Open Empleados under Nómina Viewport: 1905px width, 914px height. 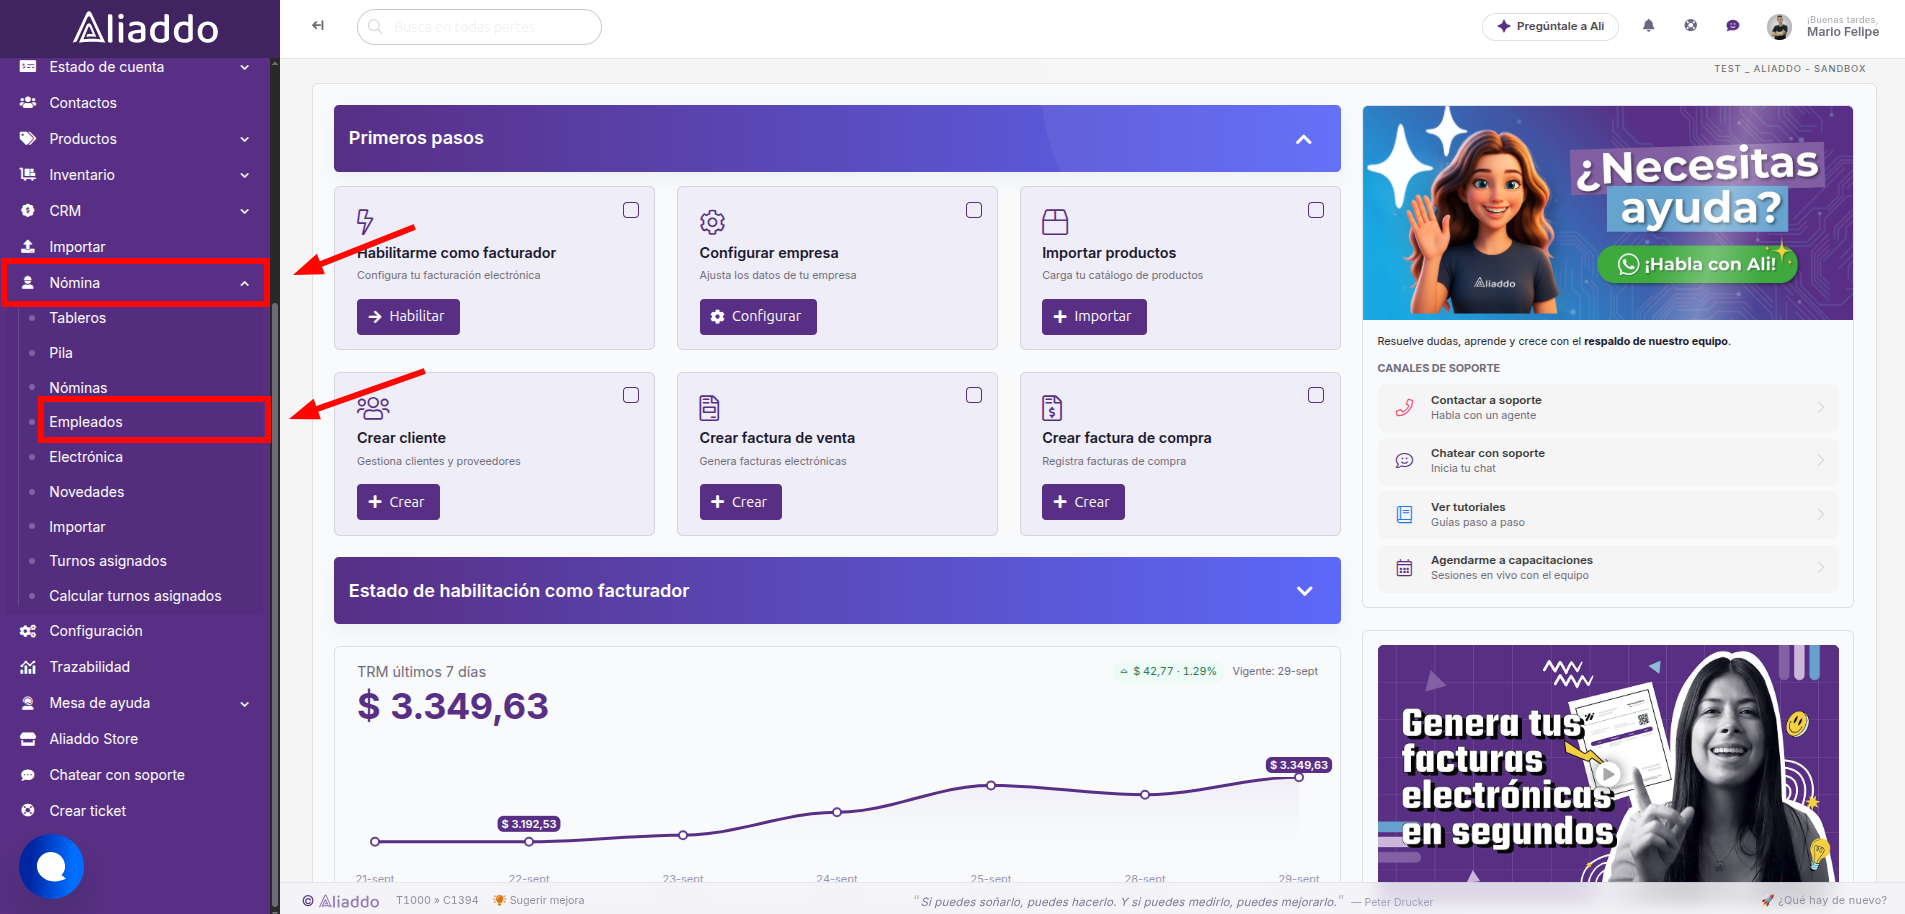[86, 422]
